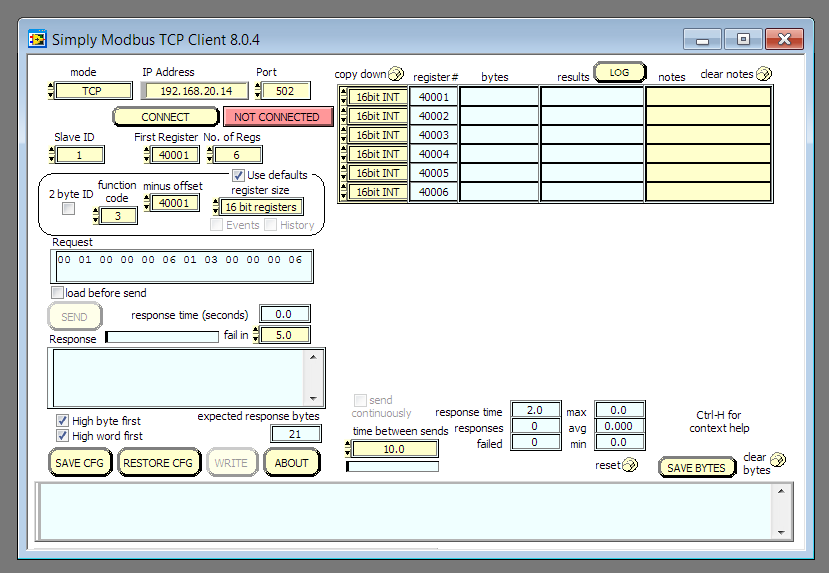Change data type for register 40004
The height and width of the screenshot is (573, 829).
[x=377, y=154]
